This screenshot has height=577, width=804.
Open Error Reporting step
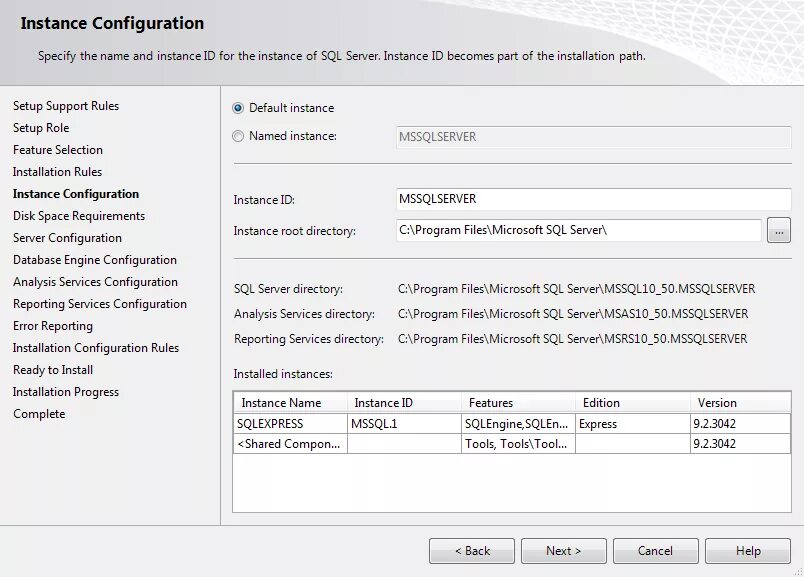53,326
